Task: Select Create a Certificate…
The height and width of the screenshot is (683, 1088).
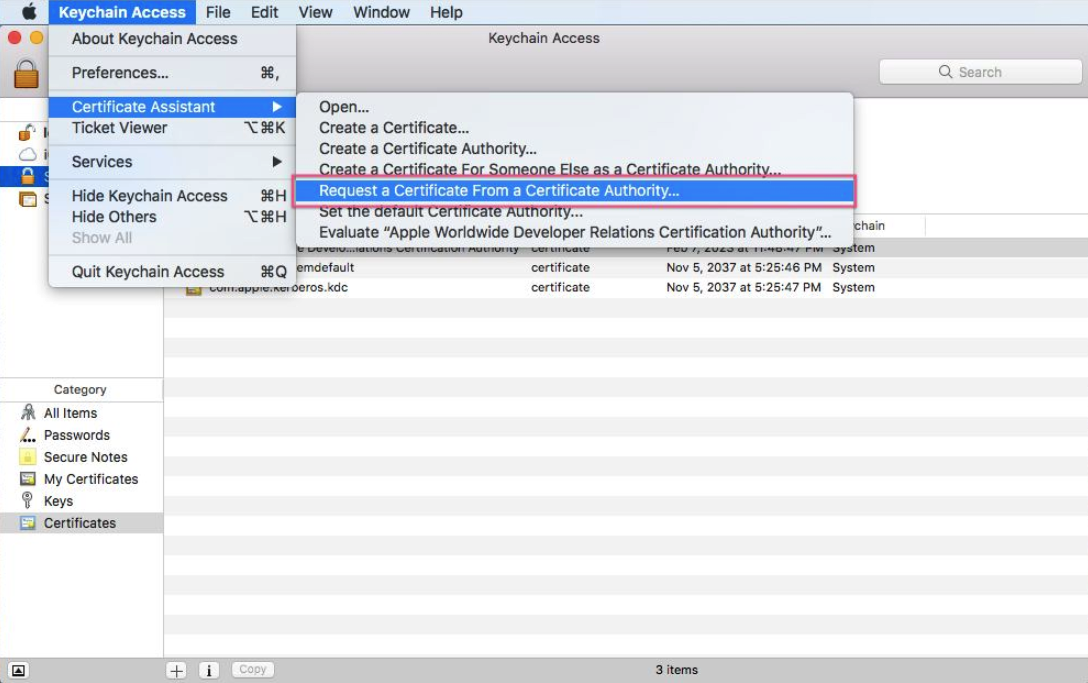Action: (x=574, y=128)
